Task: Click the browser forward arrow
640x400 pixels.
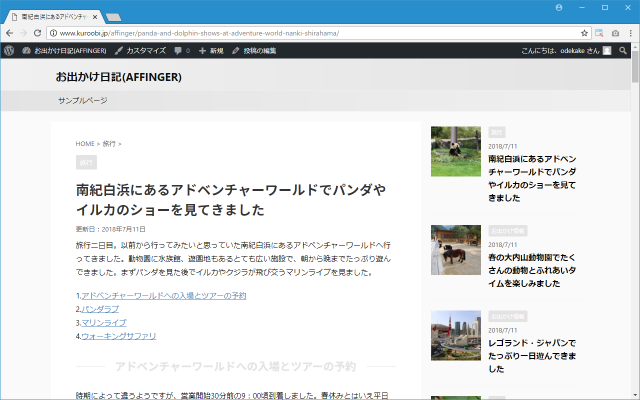Action: click(23, 33)
